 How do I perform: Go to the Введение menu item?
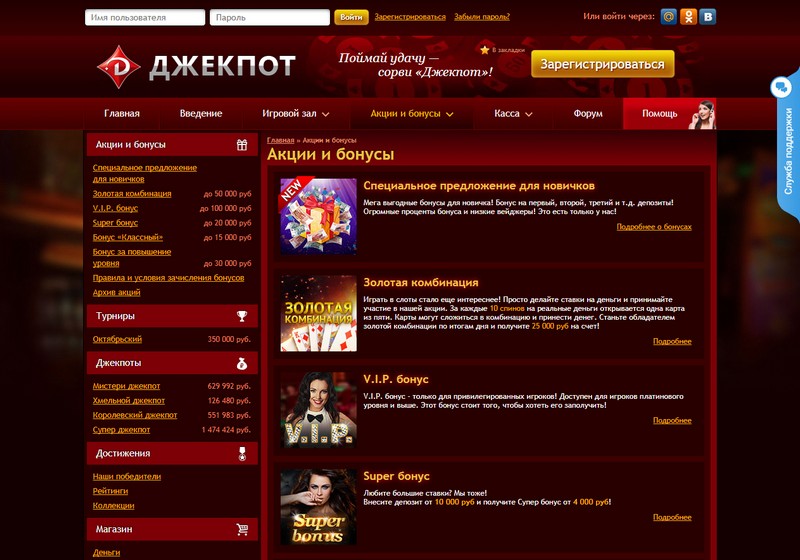point(201,114)
